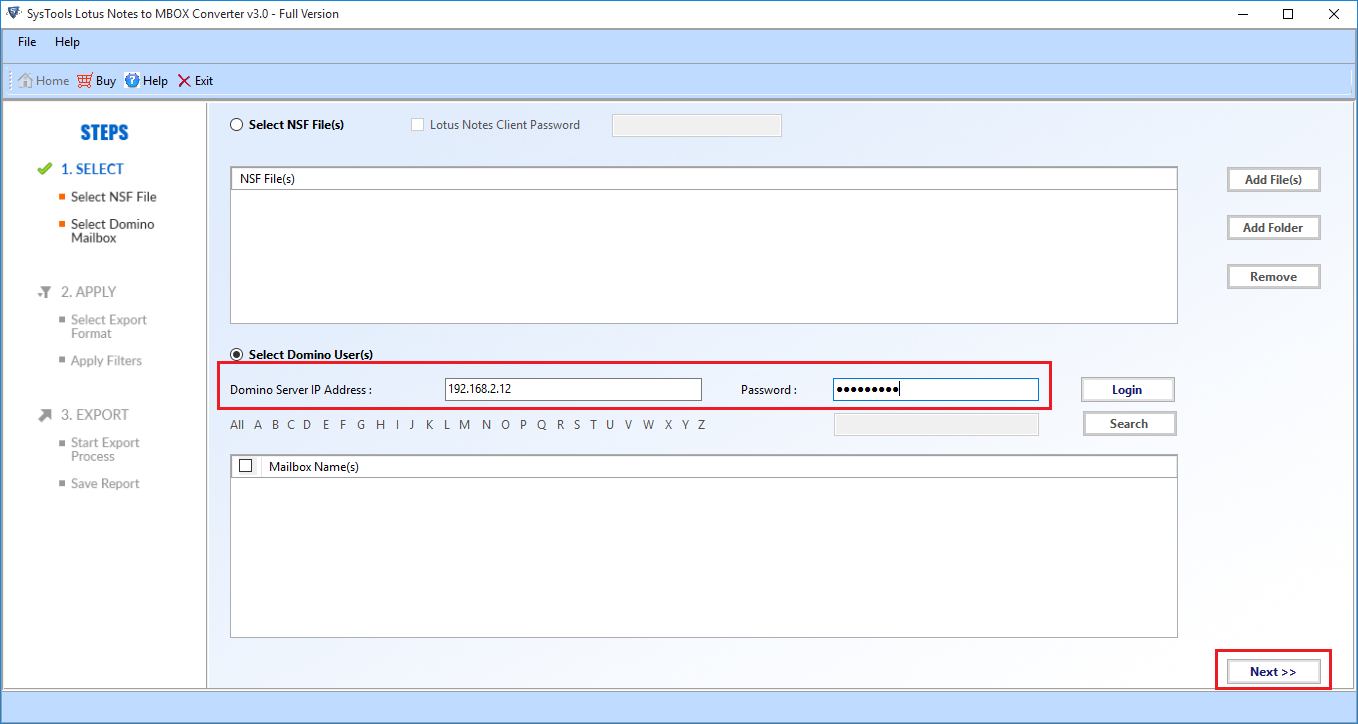The image size is (1358, 724).
Task: Open Help from the toolbar icon
Action: click(132, 81)
